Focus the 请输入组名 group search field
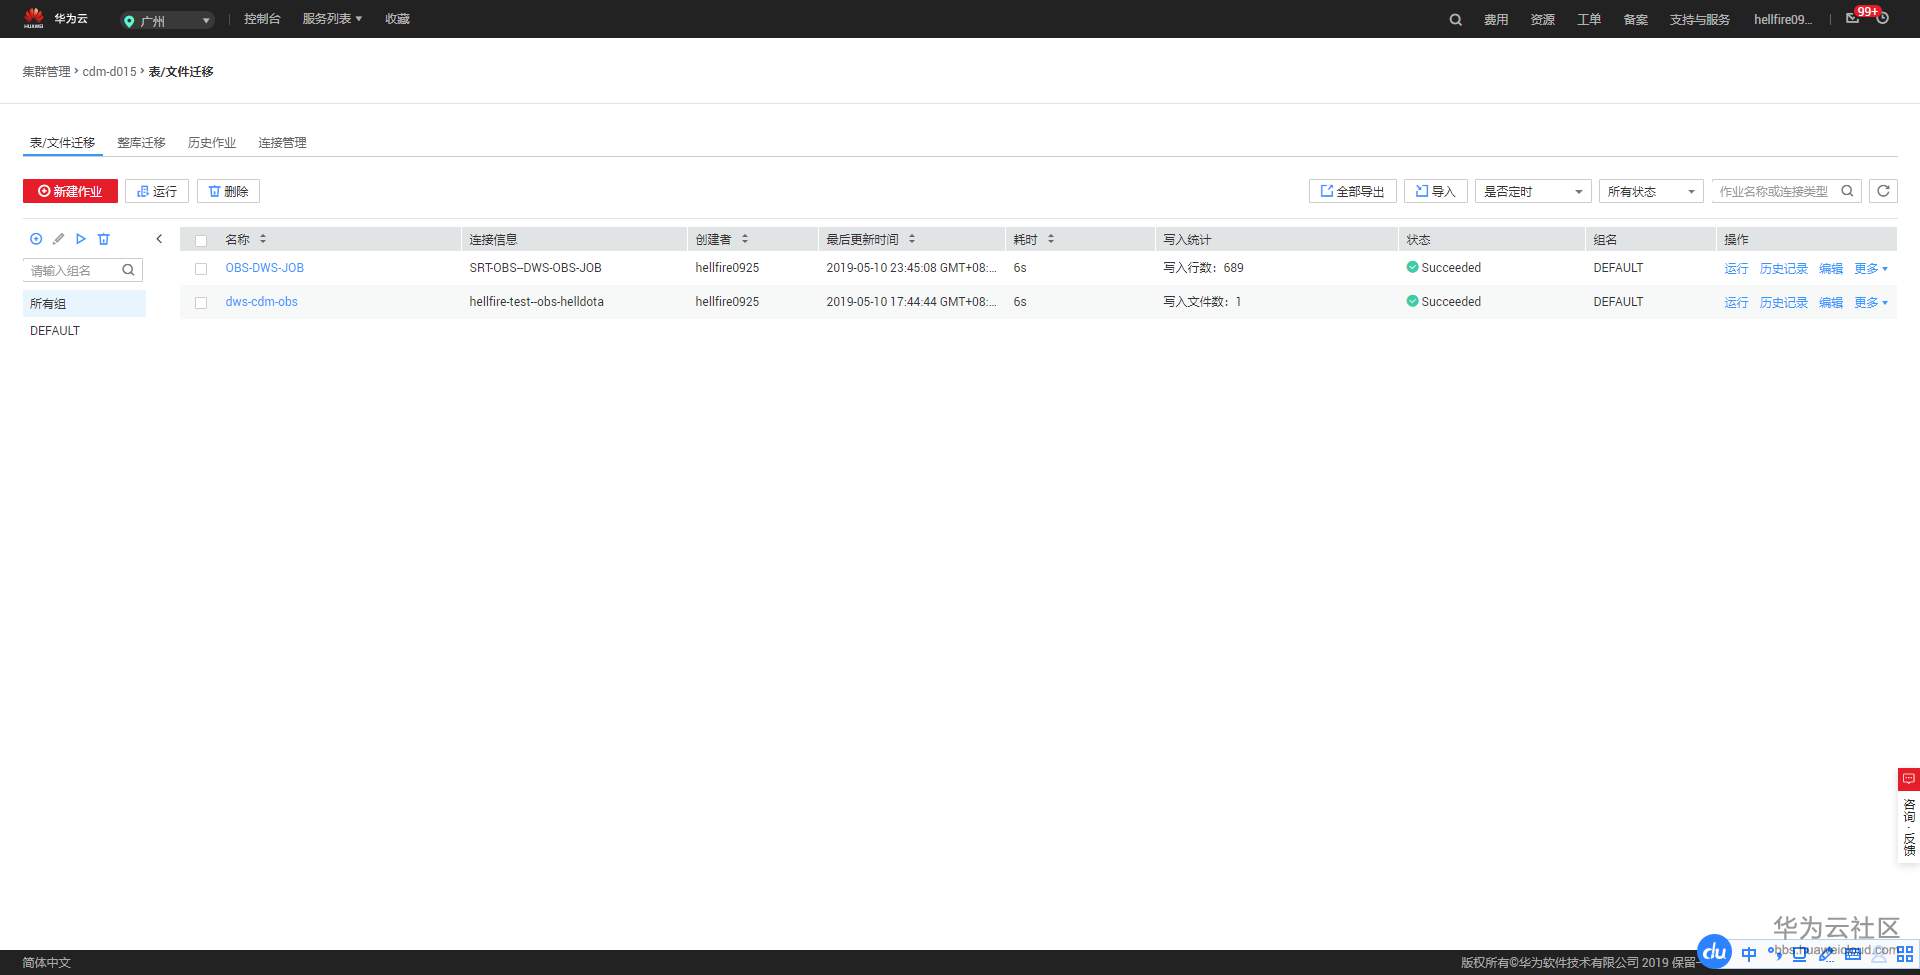1920x975 pixels. pyautogui.click(x=83, y=270)
